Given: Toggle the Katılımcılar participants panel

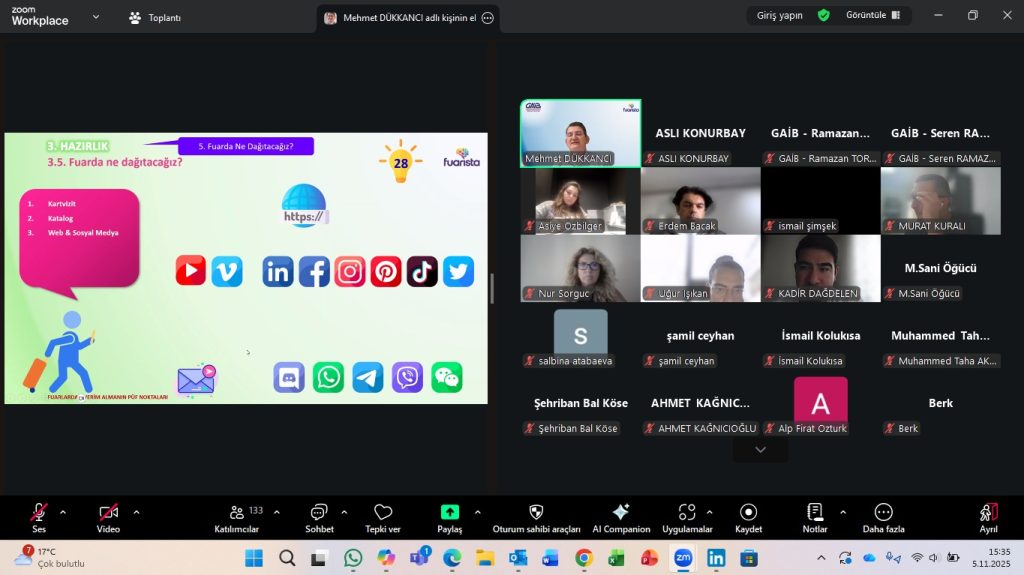Looking at the screenshot, I should pyautogui.click(x=238, y=513).
